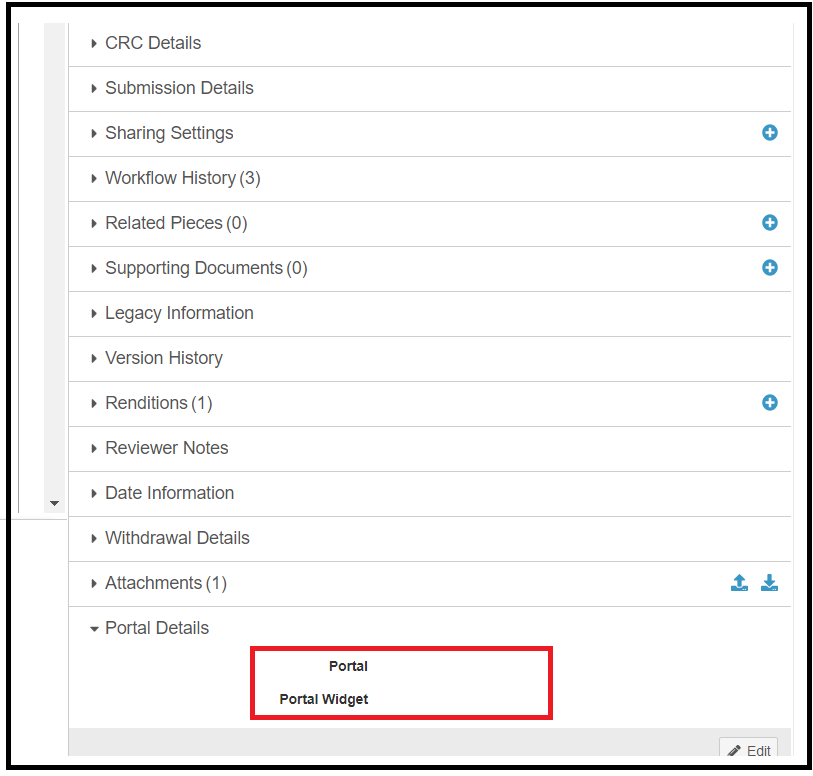This screenshot has width=813, height=776.
Task: Add a Related Pieces item
Action: click(x=769, y=223)
